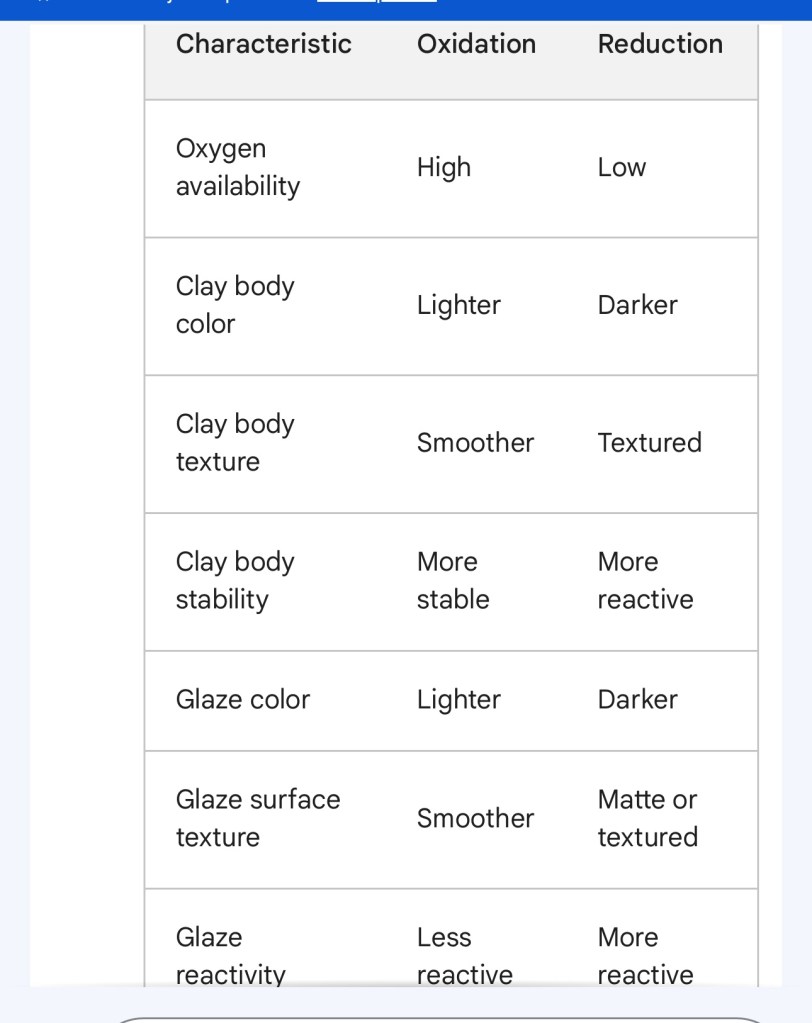Click Clay body color's Darker cell

[638, 305]
